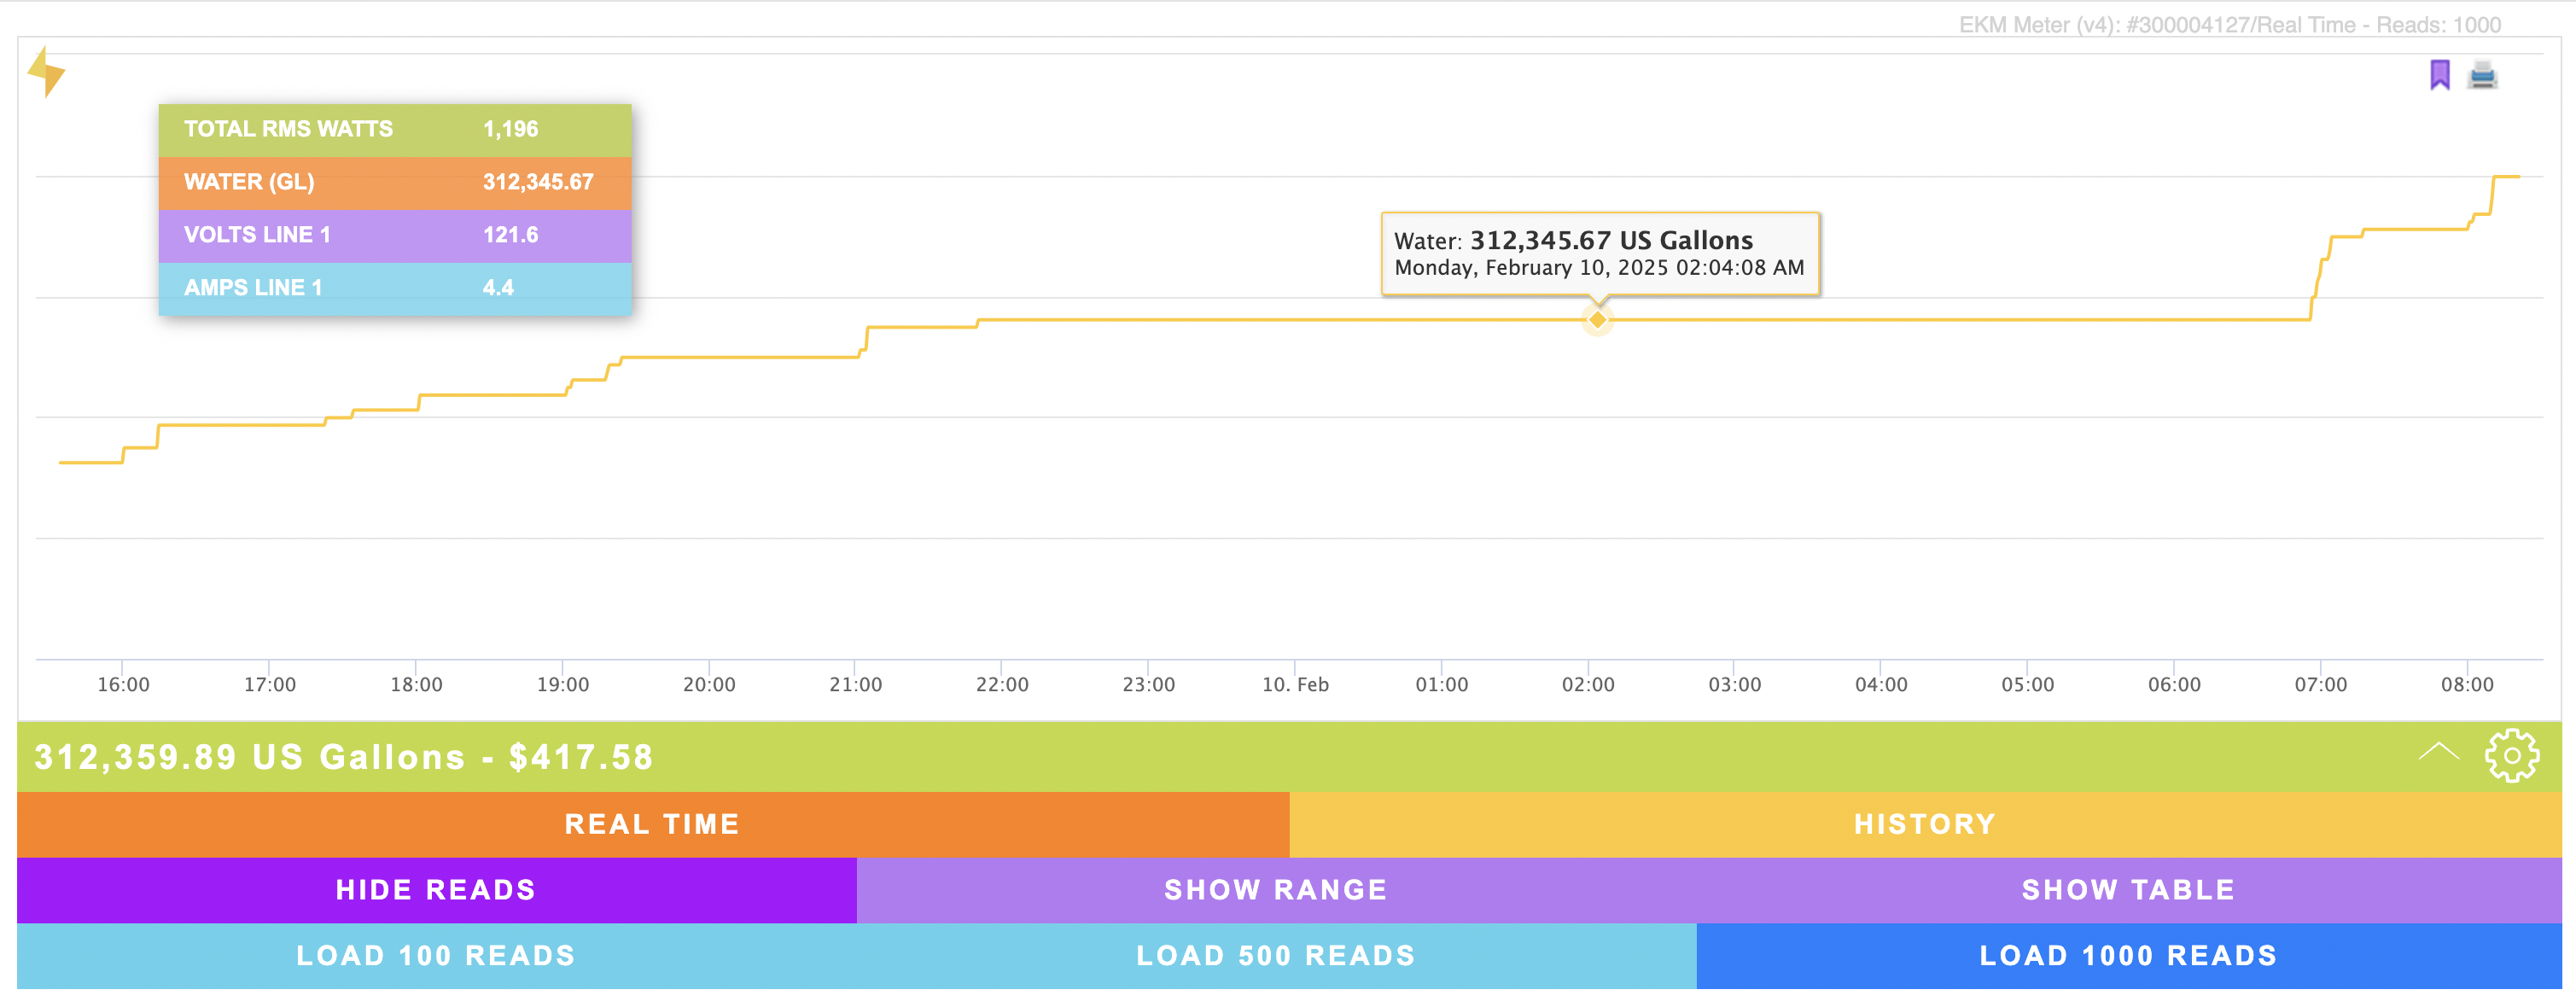Click the EKM Meter title text

tap(2229, 25)
